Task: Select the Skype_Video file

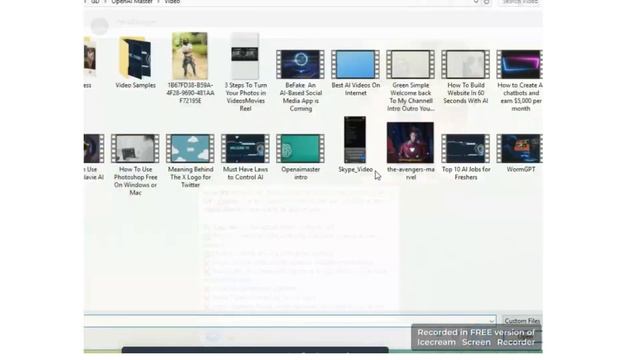Action: coord(356,144)
